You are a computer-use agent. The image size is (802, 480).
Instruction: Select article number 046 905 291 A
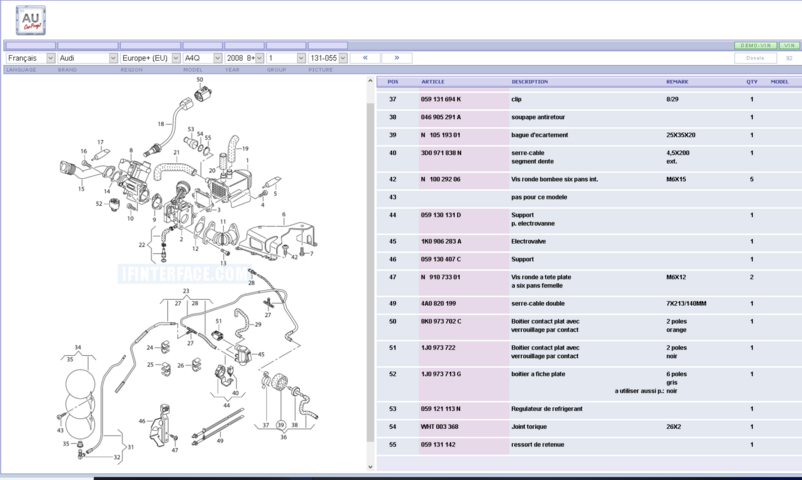(441, 117)
